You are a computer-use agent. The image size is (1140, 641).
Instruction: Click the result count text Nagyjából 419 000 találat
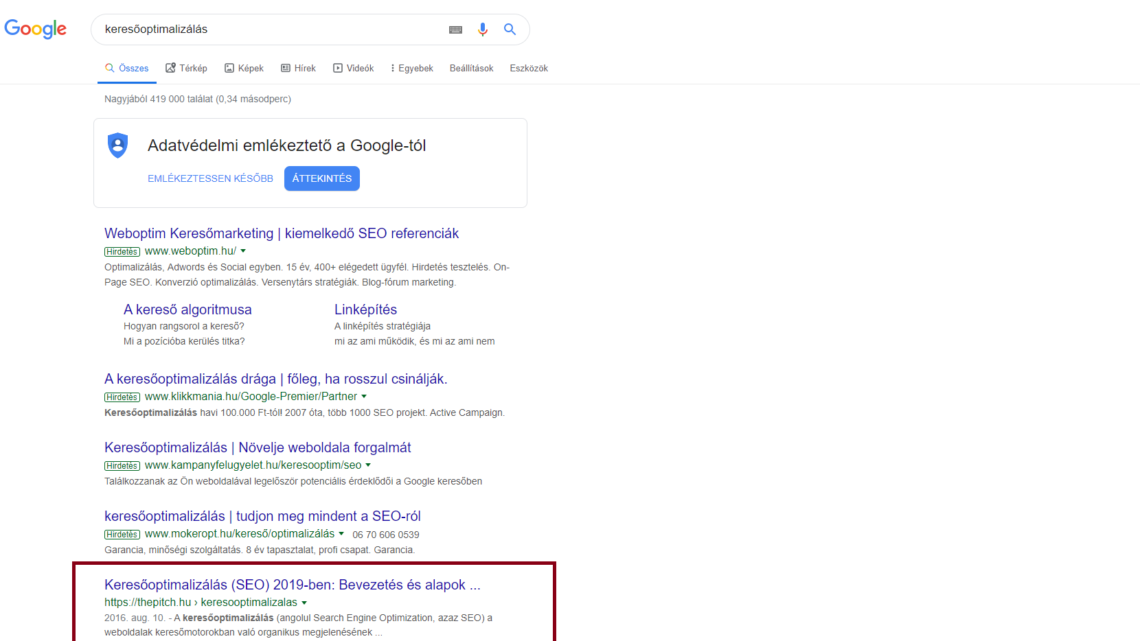pos(158,99)
